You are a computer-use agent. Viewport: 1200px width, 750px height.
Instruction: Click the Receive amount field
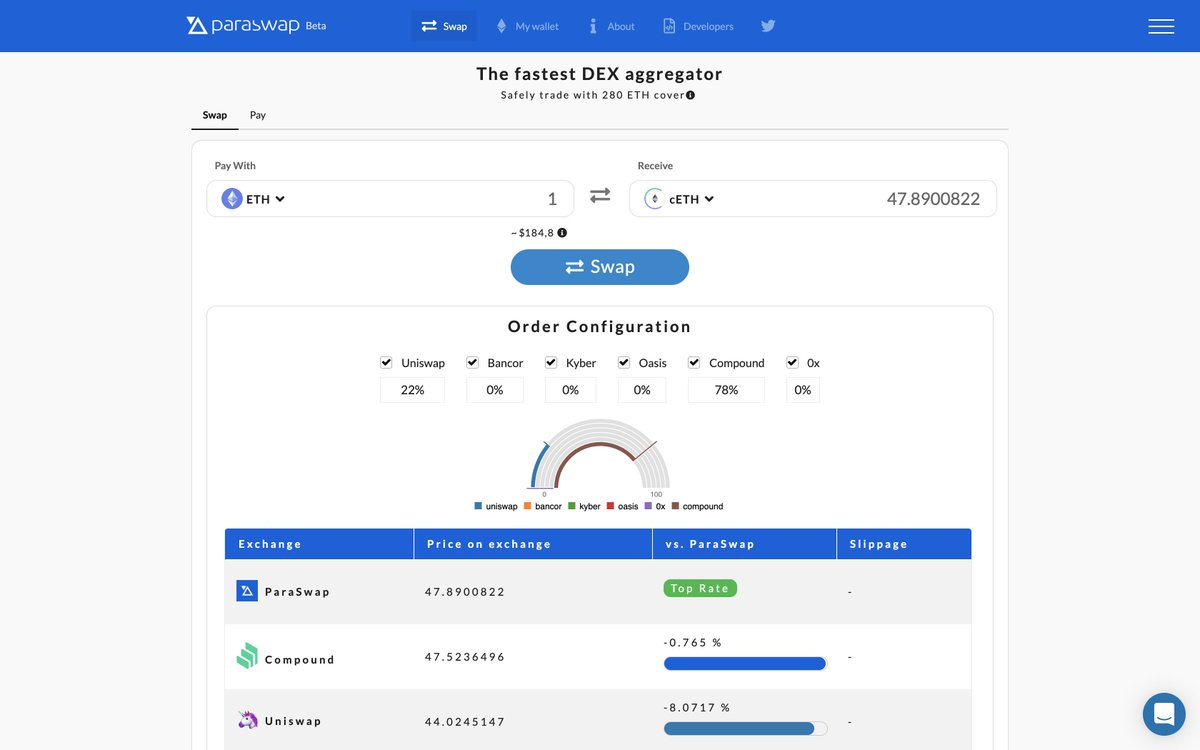coord(857,199)
